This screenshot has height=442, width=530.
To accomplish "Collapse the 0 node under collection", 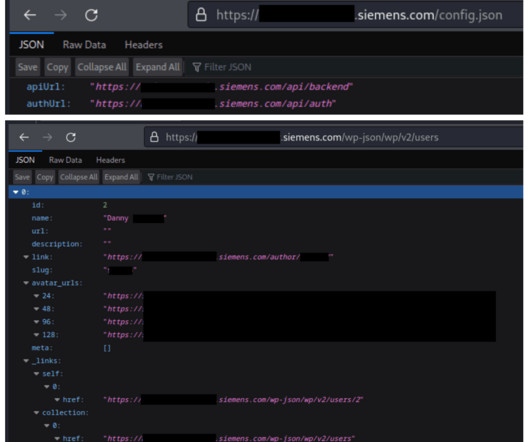I will (x=47, y=425).
